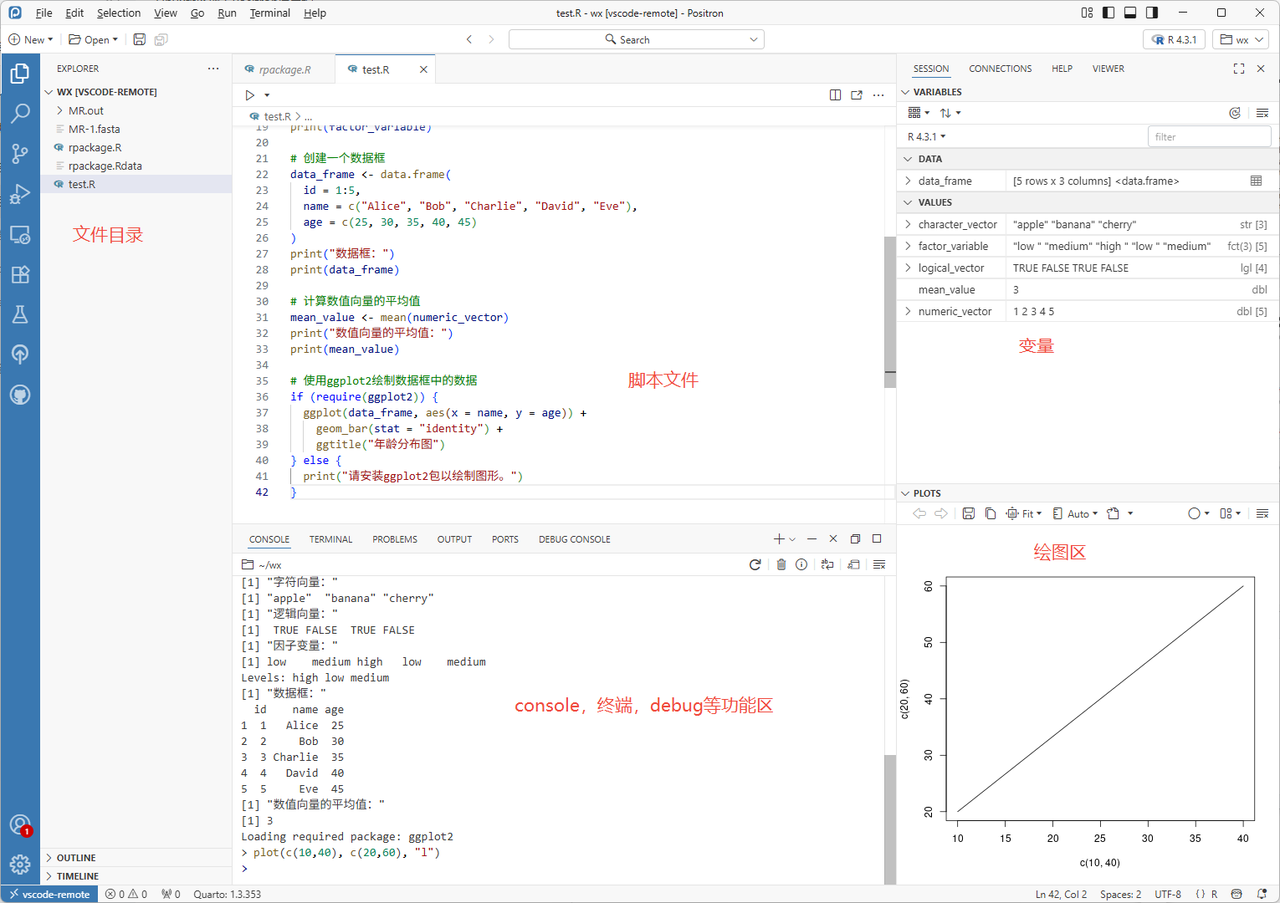Clear the console with the trash icon
This screenshot has height=903, width=1280.
(781, 564)
